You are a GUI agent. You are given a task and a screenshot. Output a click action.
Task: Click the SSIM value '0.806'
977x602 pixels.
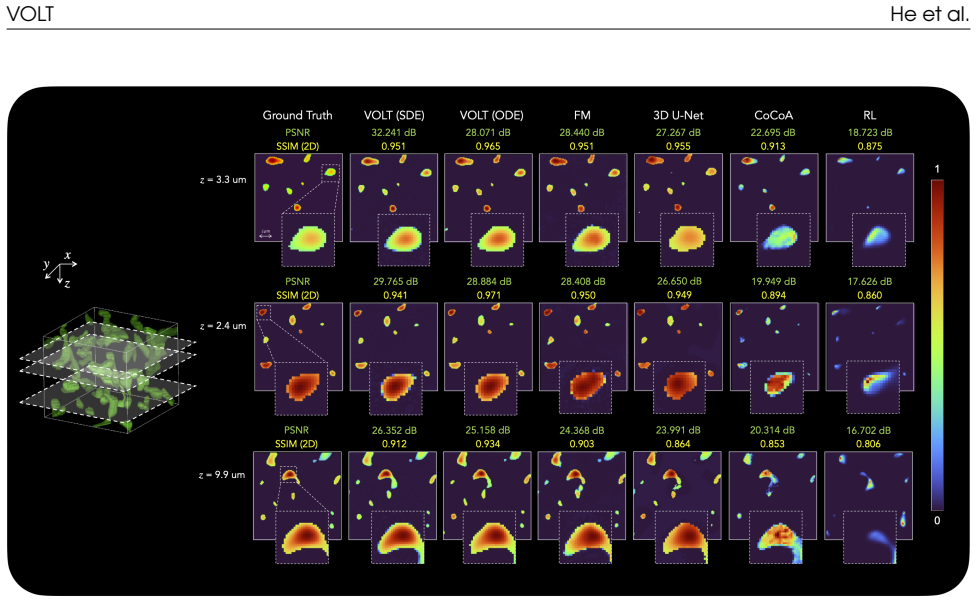(x=869, y=444)
